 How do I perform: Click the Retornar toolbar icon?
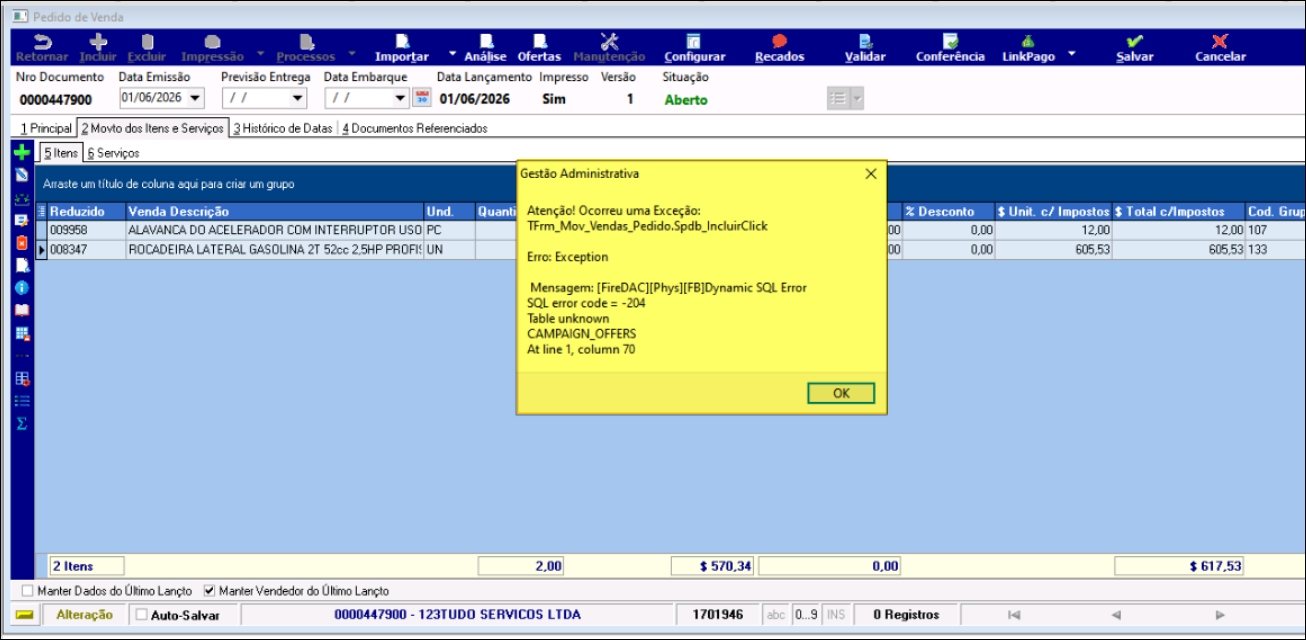(x=42, y=41)
